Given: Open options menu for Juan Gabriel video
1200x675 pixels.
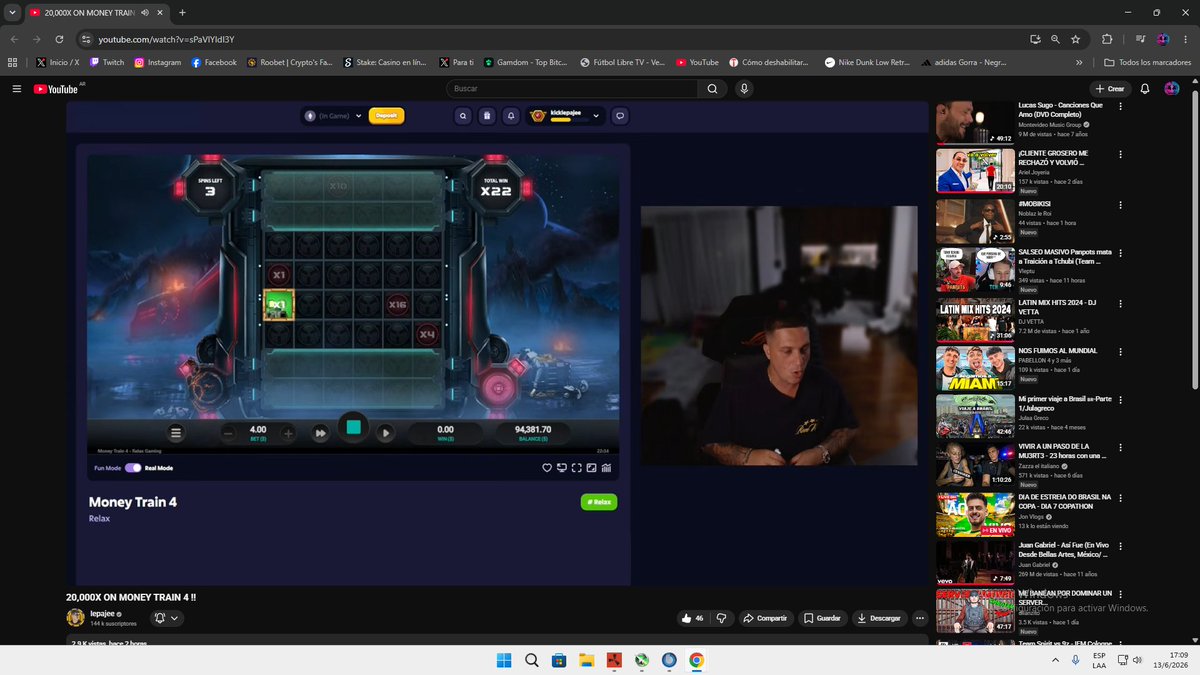Looking at the screenshot, I should point(1121,549).
